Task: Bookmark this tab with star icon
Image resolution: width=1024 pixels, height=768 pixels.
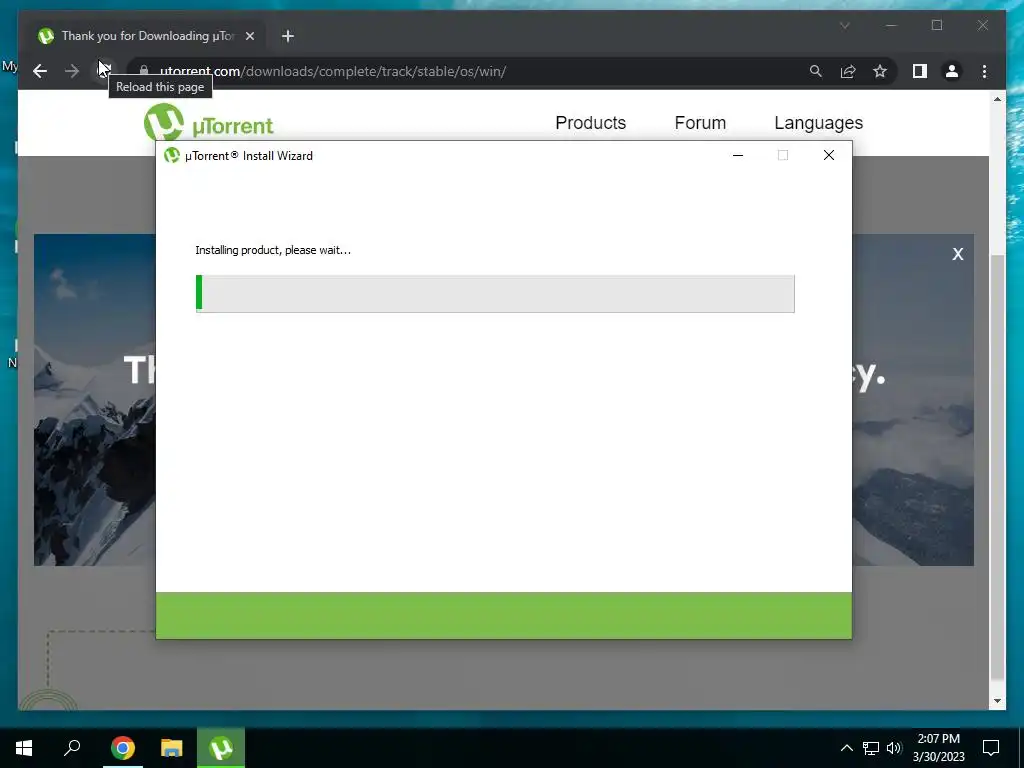Action: (880, 71)
